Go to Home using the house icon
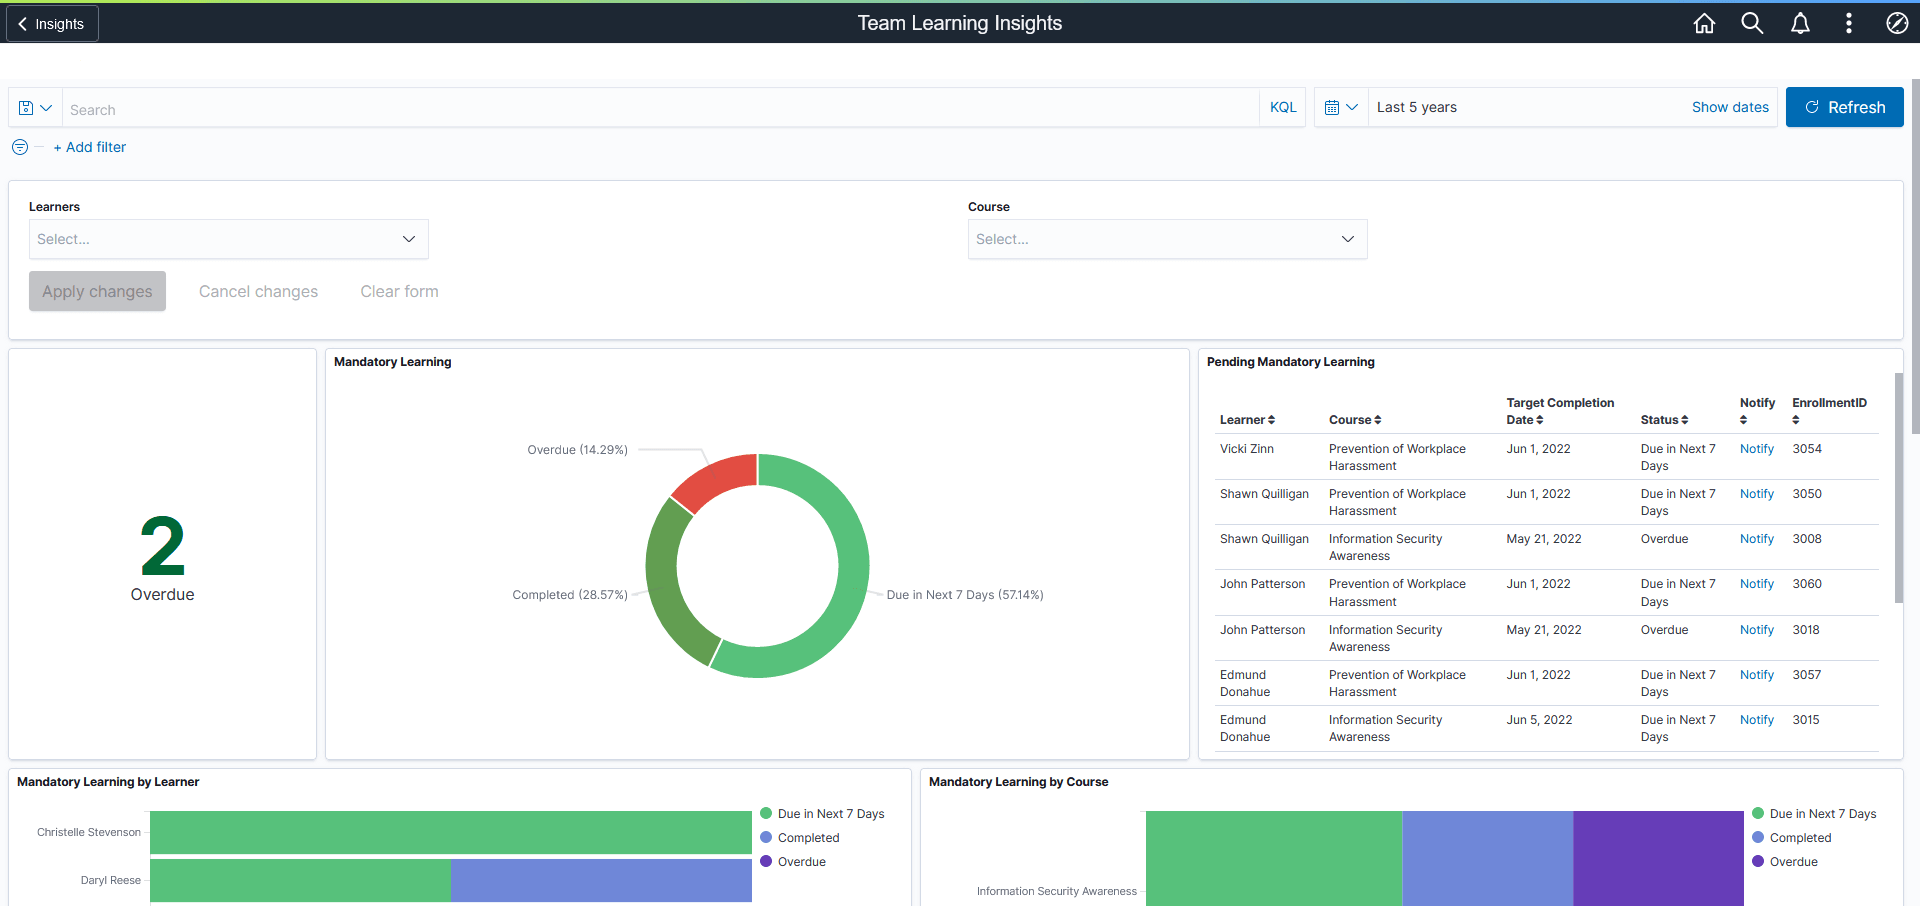Viewport: 1920px width, 906px height. (x=1704, y=23)
